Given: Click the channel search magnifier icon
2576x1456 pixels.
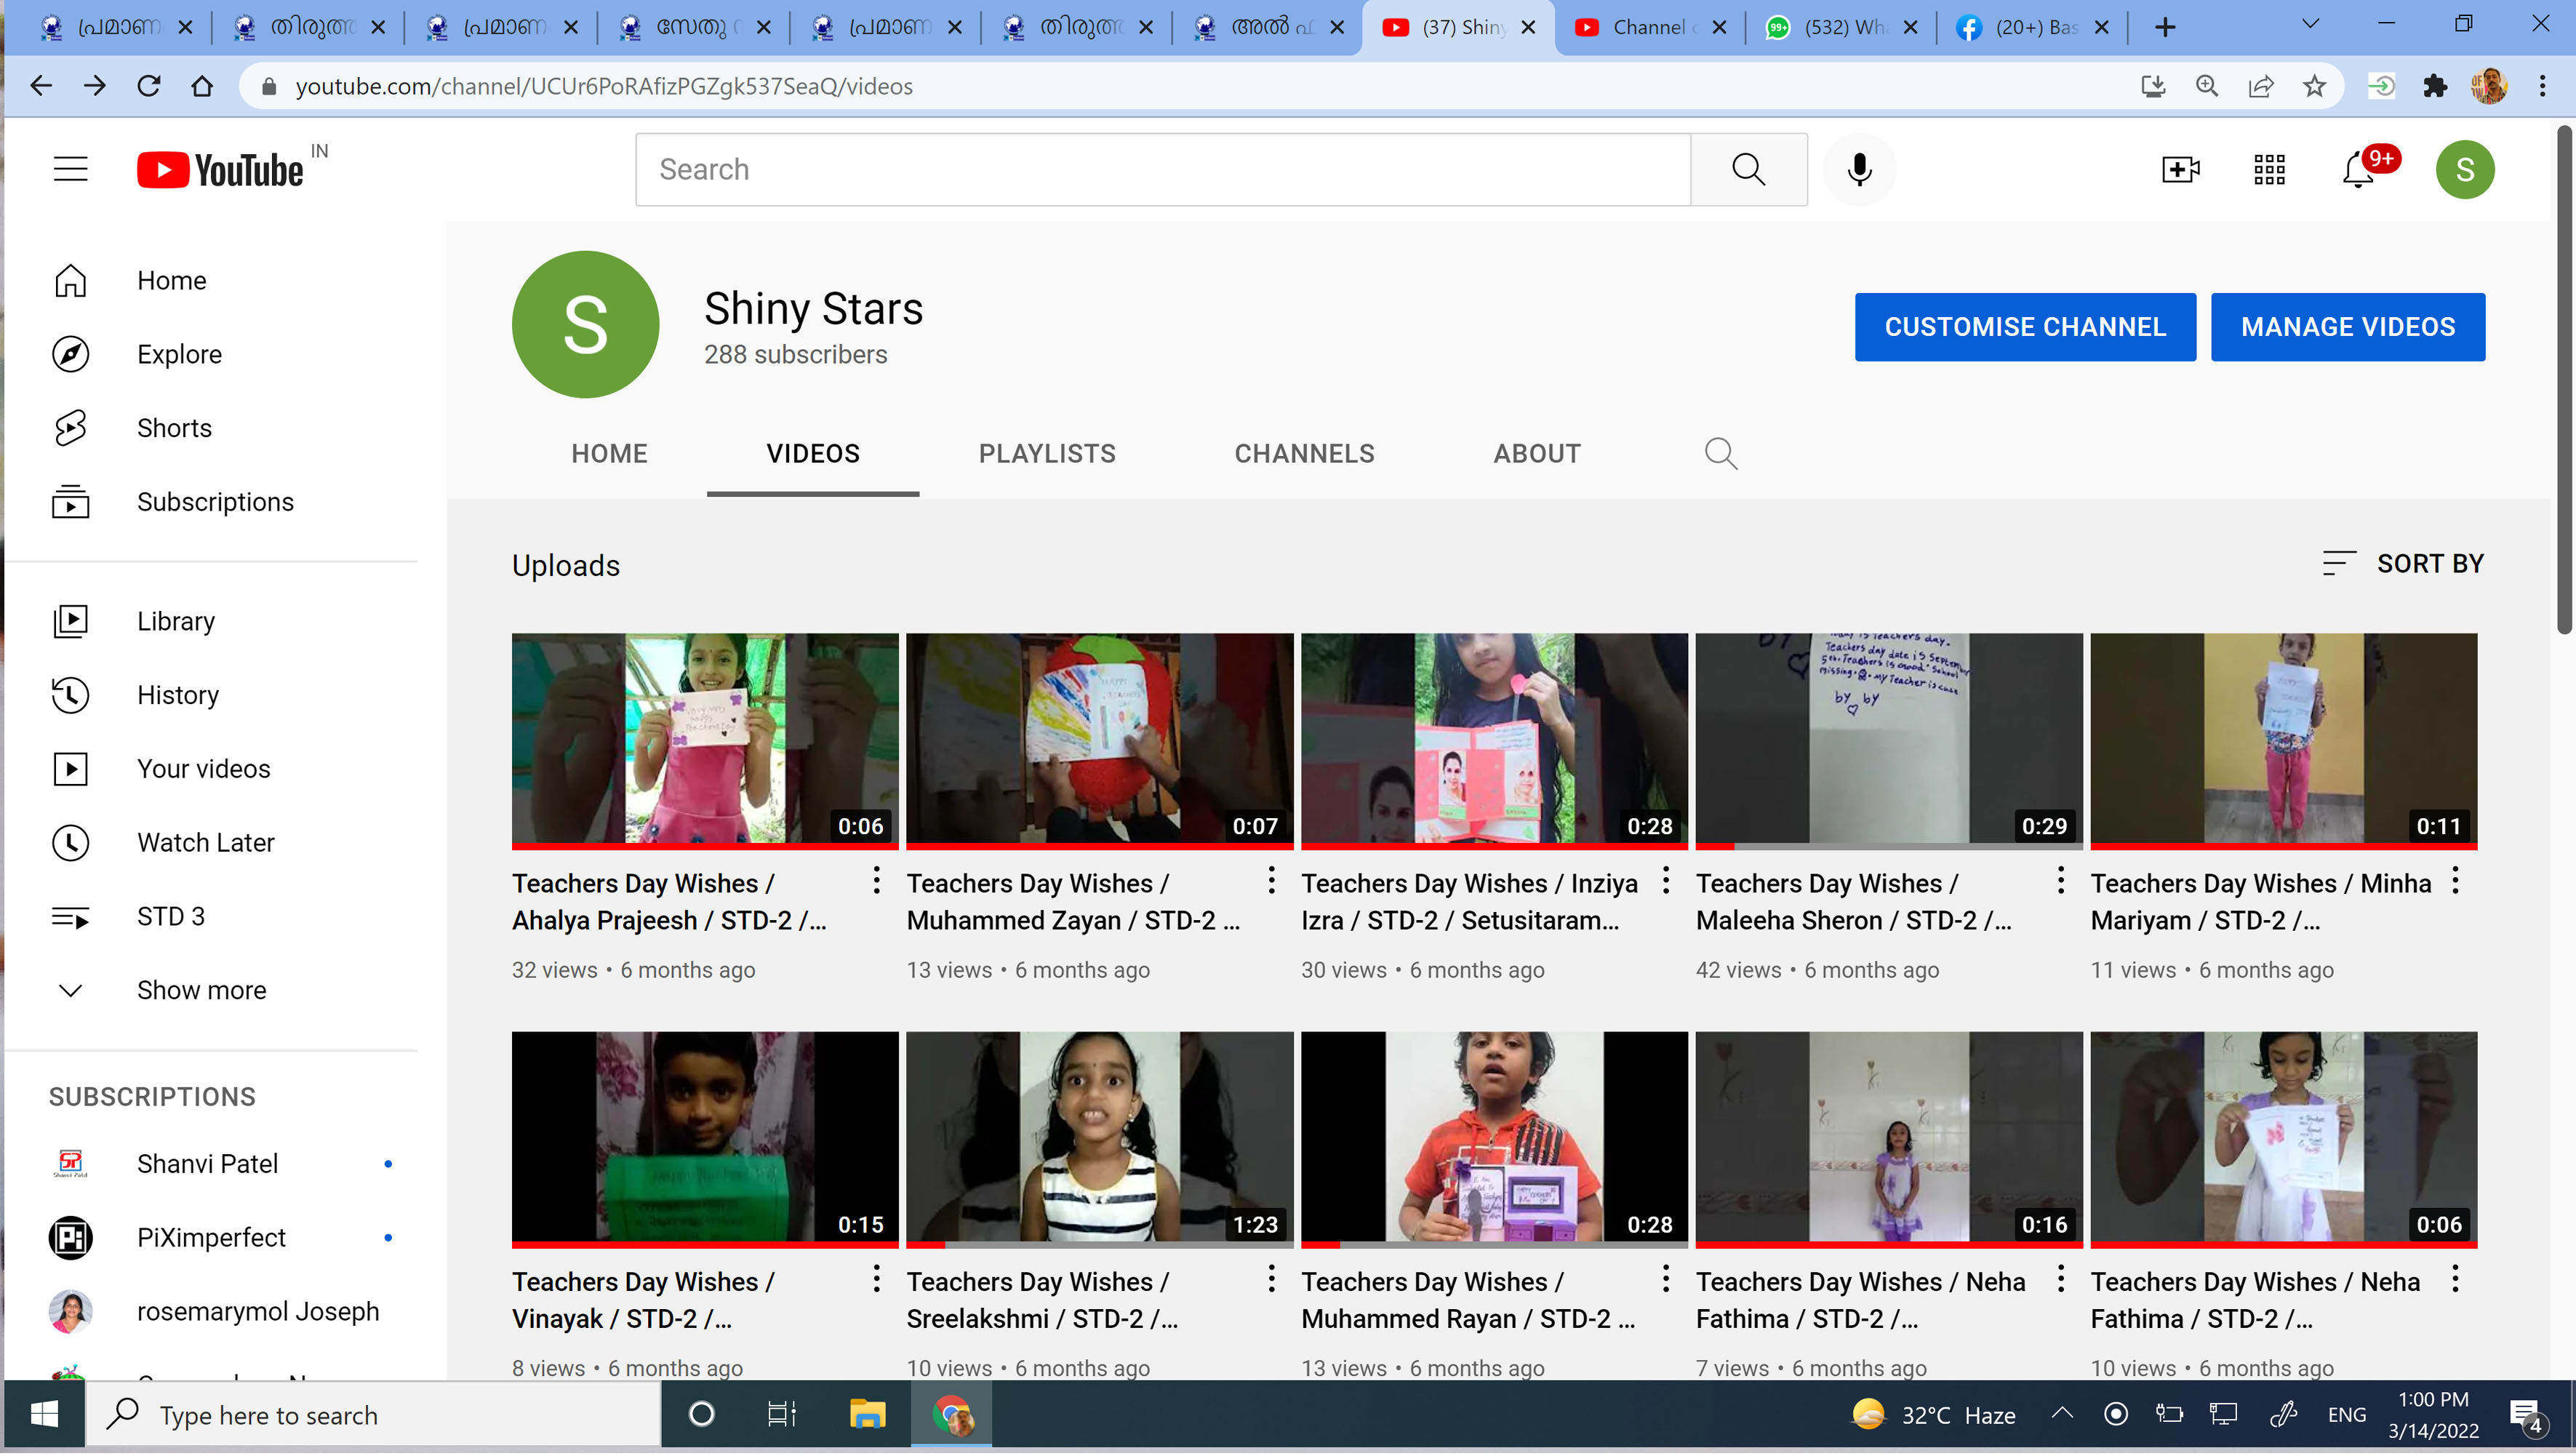Looking at the screenshot, I should pyautogui.click(x=1720, y=454).
